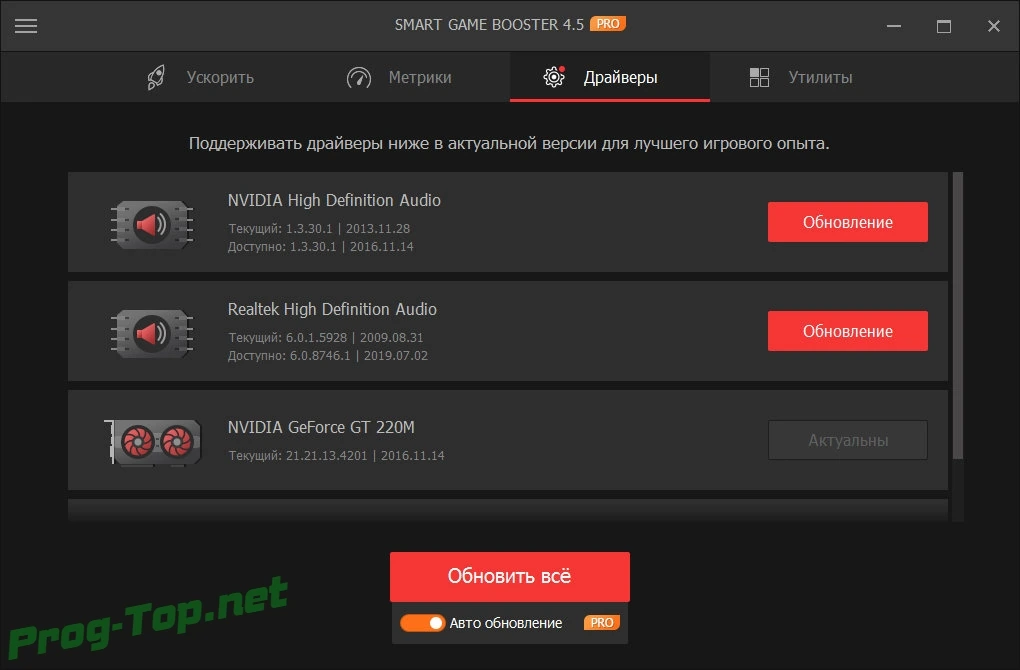Click the PRO badge beside Авто обновление
This screenshot has height=670, width=1020.
point(602,623)
